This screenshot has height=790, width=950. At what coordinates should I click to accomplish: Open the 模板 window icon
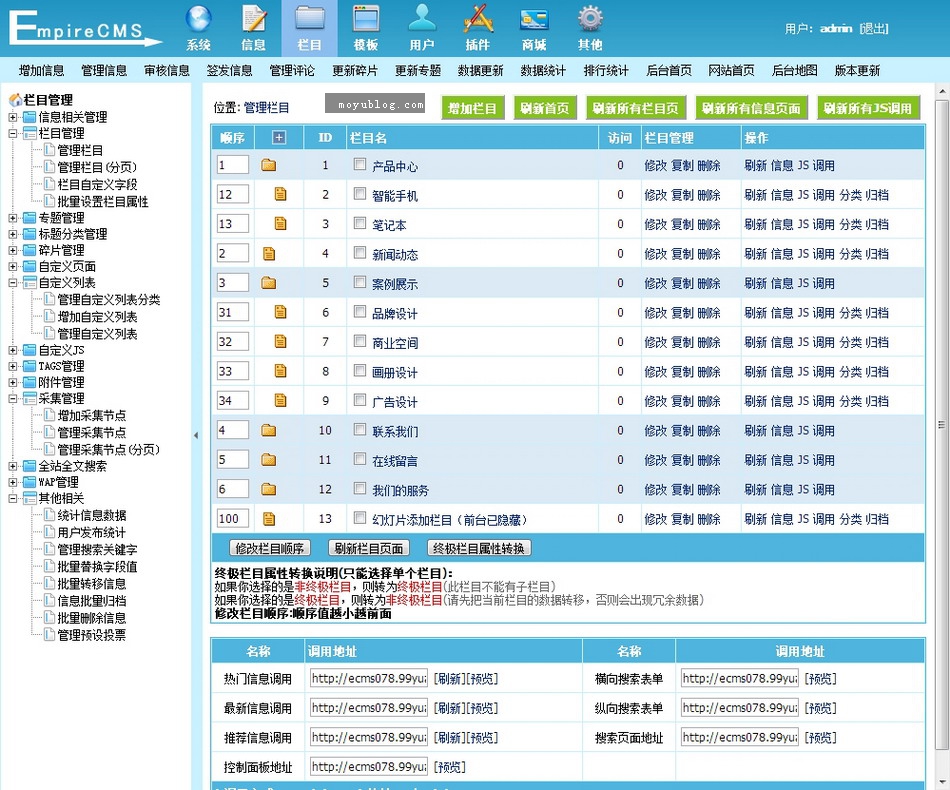click(x=366, y=19)
